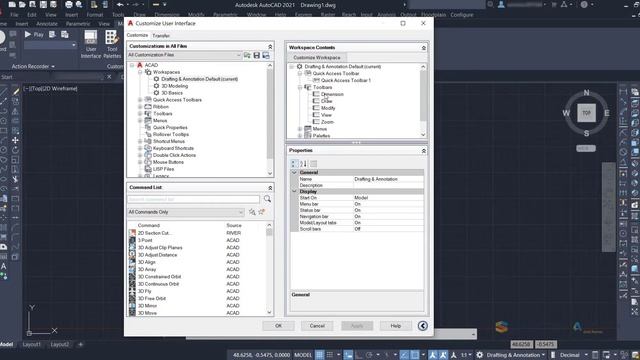
Task: Expand the Quick Access Toolbars tree node
Action: (x=140, y=100)
